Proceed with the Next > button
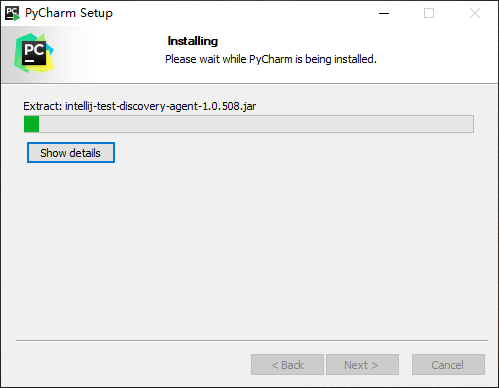 click(362, 365)
